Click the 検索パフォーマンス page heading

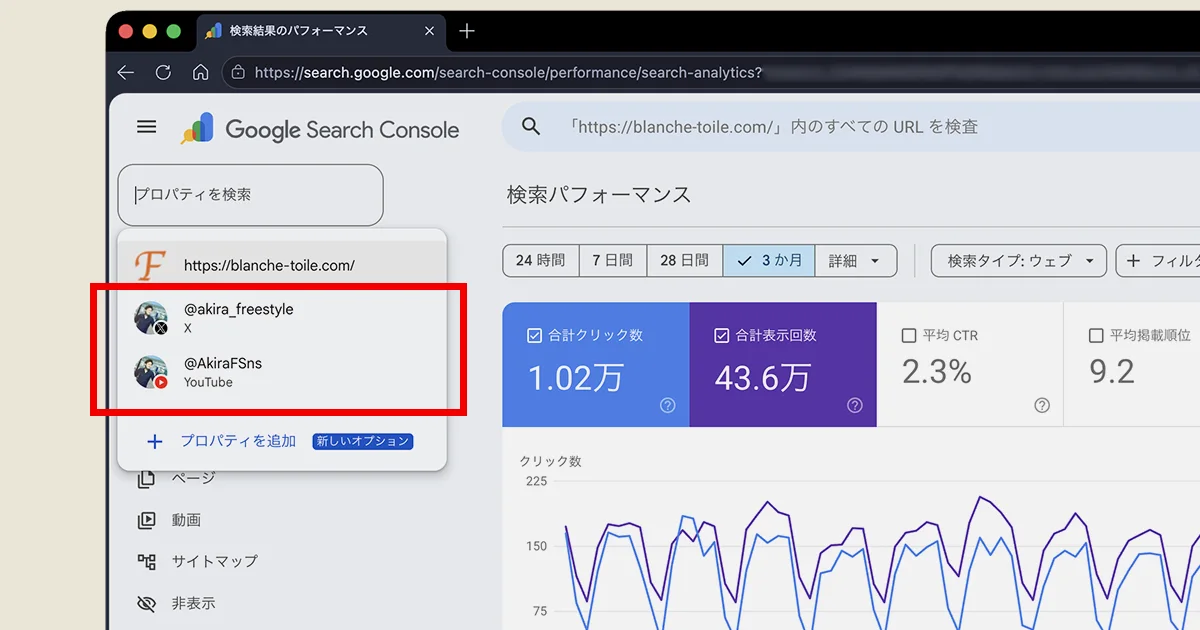pos(599,195)
